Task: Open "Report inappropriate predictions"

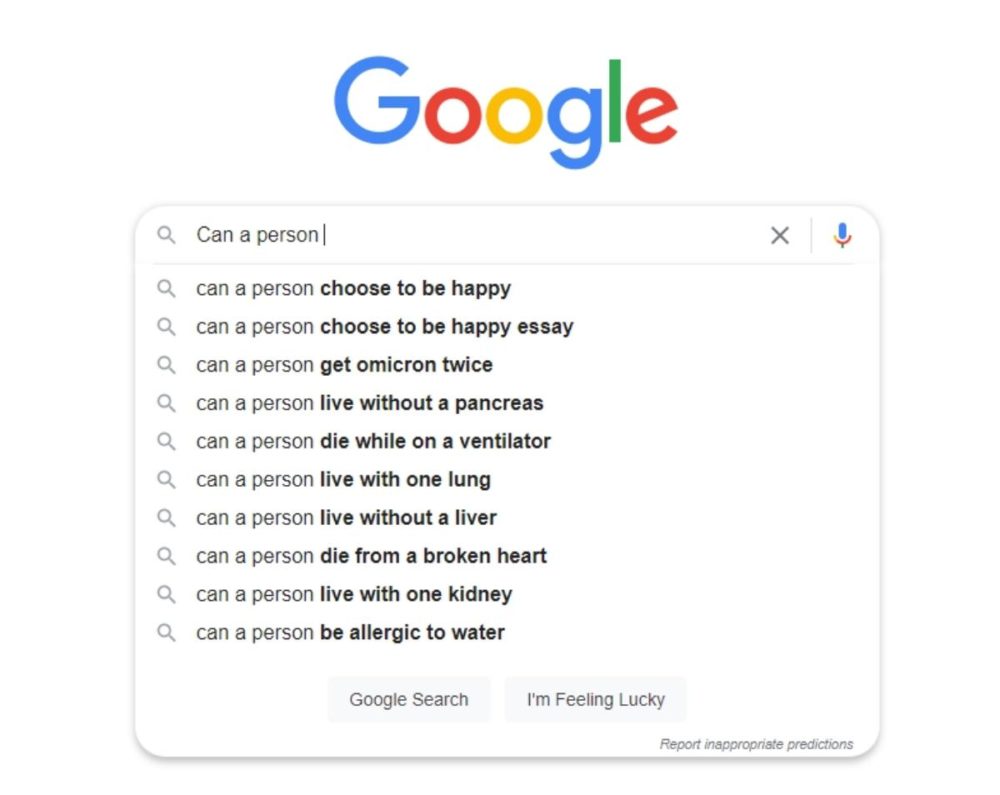Action: click(756, 744)
